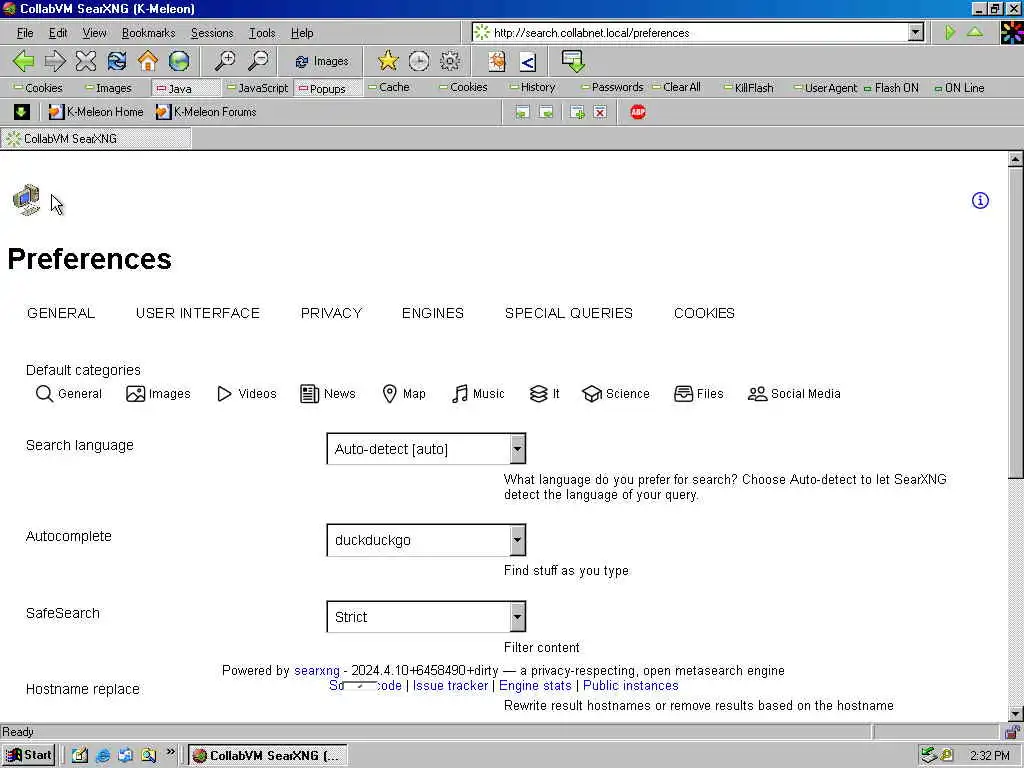
Task: Click the lock icon in the status bar
Action: pos(1013,731)
